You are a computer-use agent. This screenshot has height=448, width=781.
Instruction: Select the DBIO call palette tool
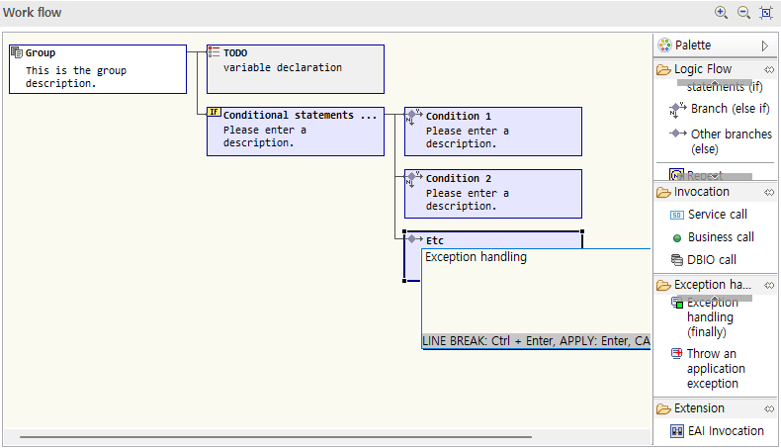[x=712, y=260]
